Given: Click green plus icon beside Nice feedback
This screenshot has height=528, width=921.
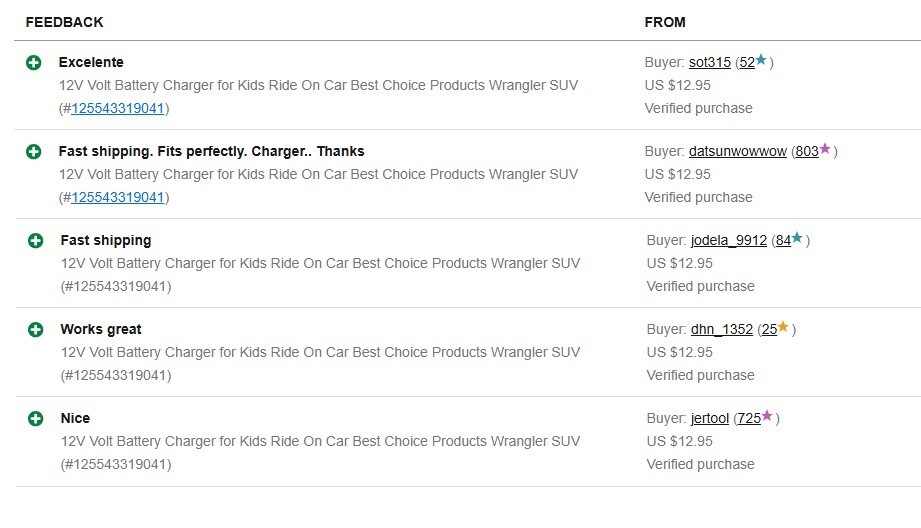Looking at the screenshot, I should tap(35, 419).
